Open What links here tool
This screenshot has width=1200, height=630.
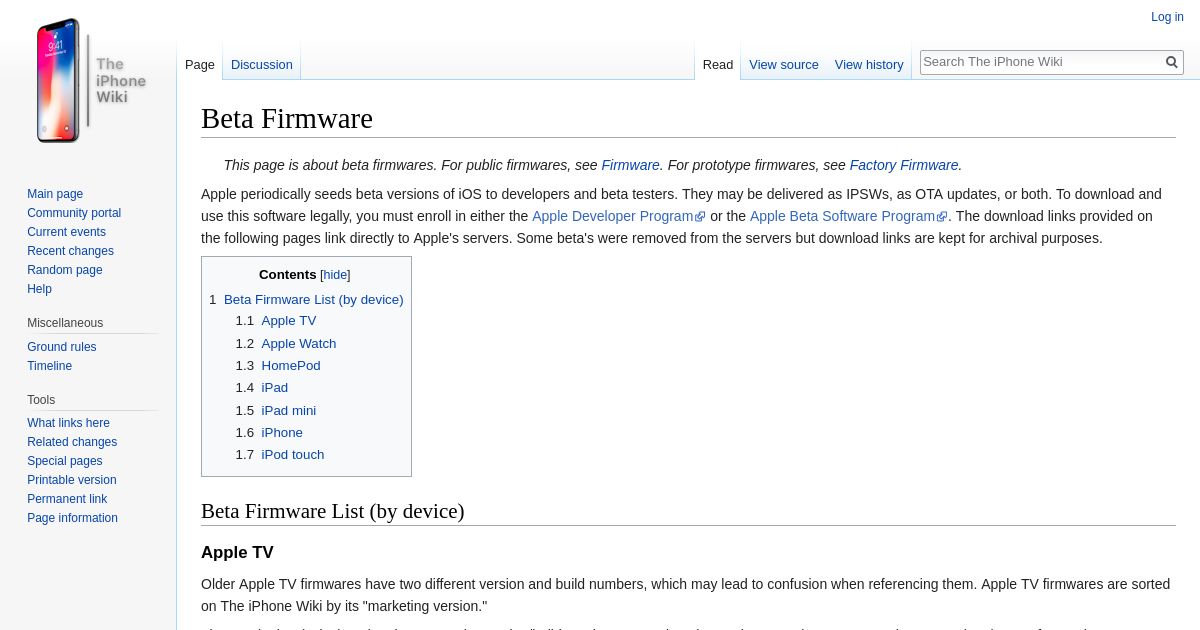click(x=68, y=423)
